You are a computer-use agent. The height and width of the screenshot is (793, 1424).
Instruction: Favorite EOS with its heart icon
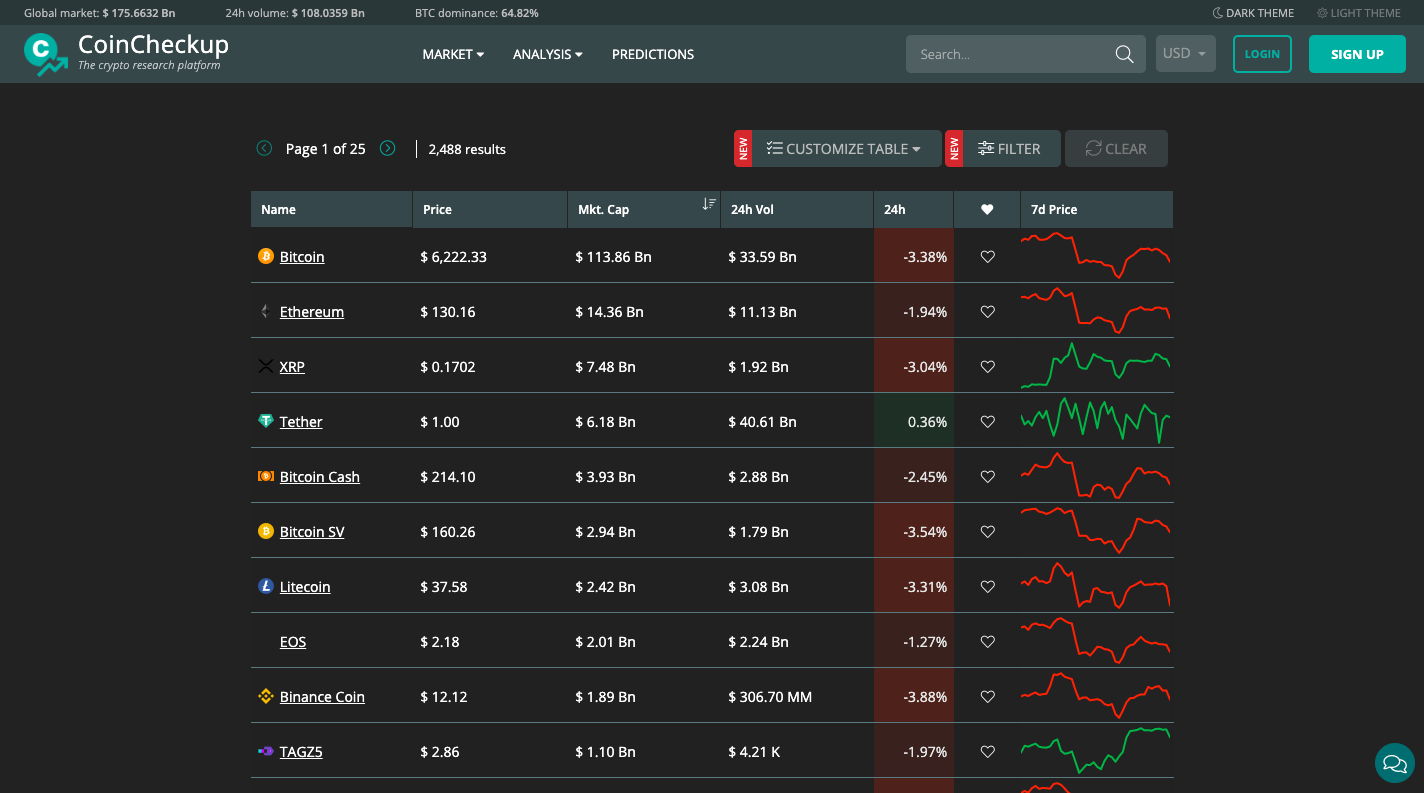(988, 642)
